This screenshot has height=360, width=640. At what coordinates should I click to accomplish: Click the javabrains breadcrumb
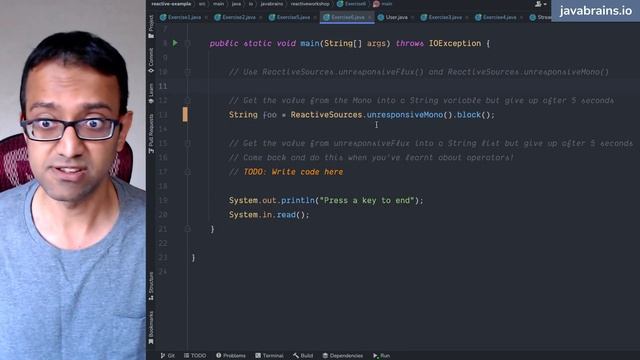click(271, 4)
